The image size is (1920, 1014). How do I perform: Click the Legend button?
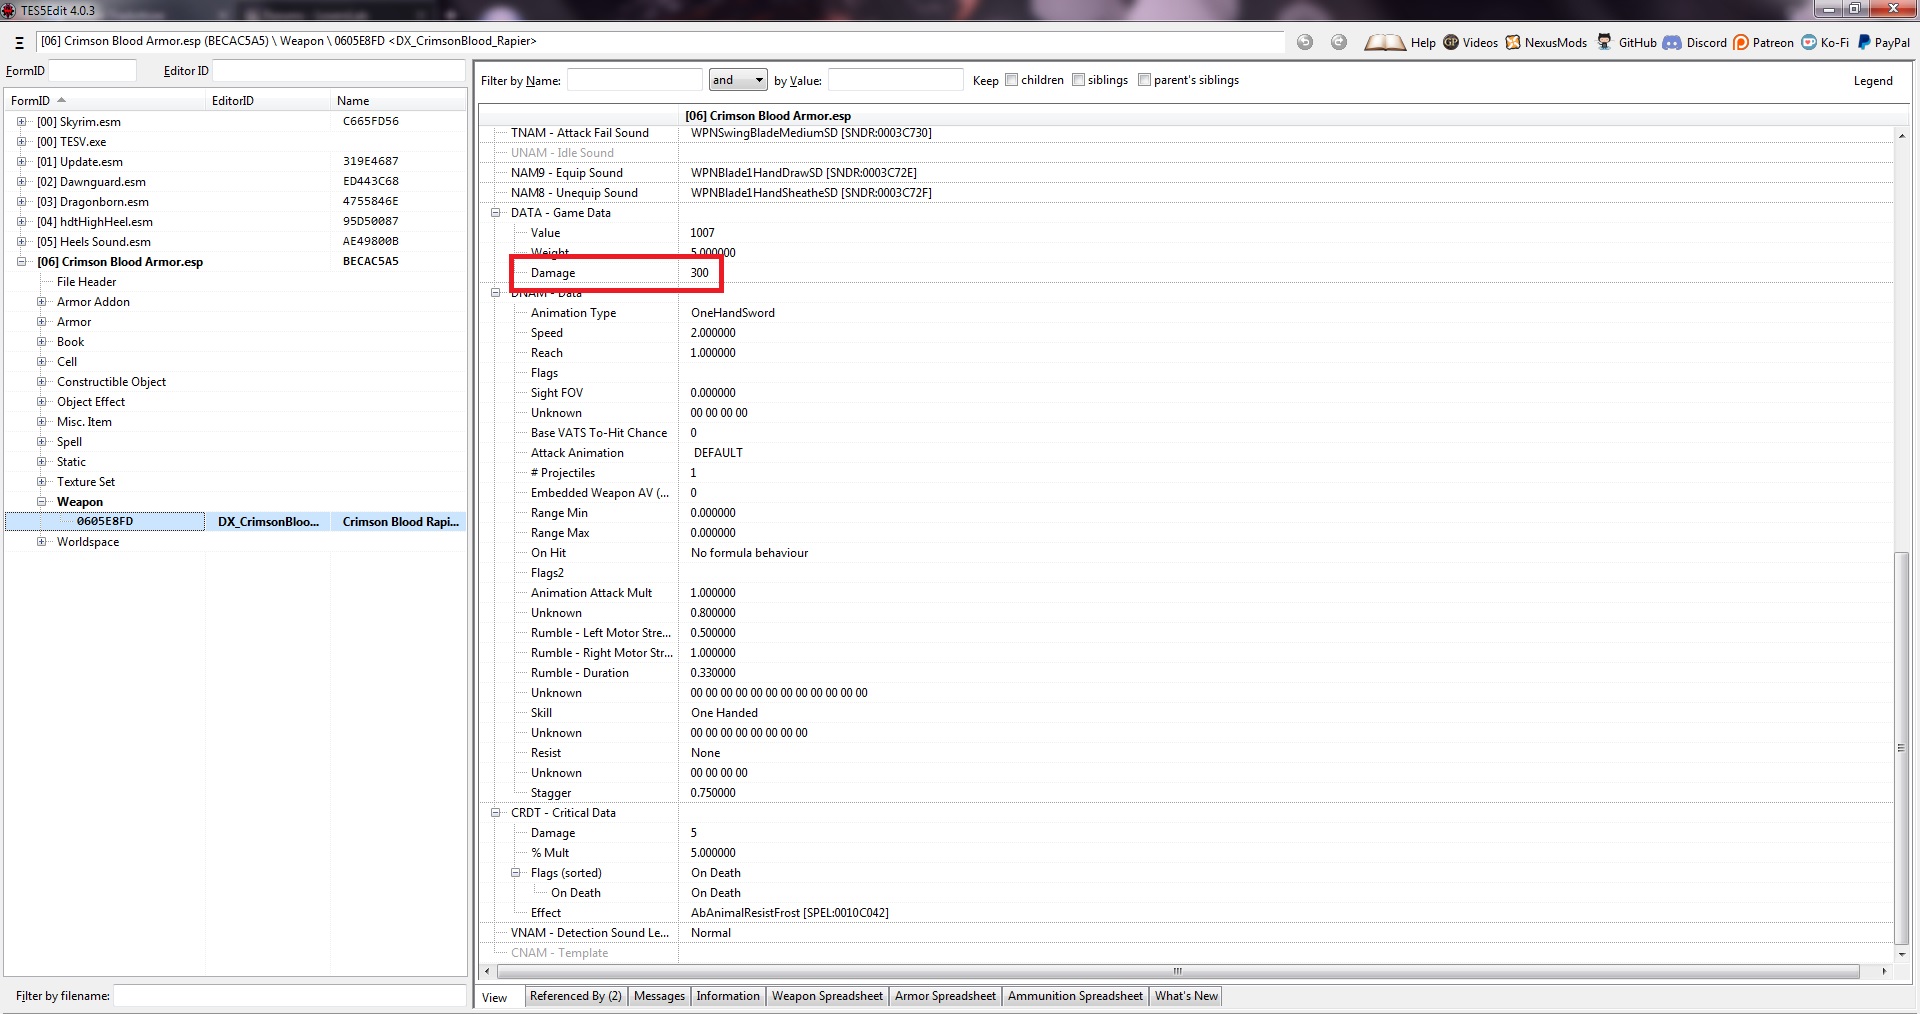pos(1873,81)
